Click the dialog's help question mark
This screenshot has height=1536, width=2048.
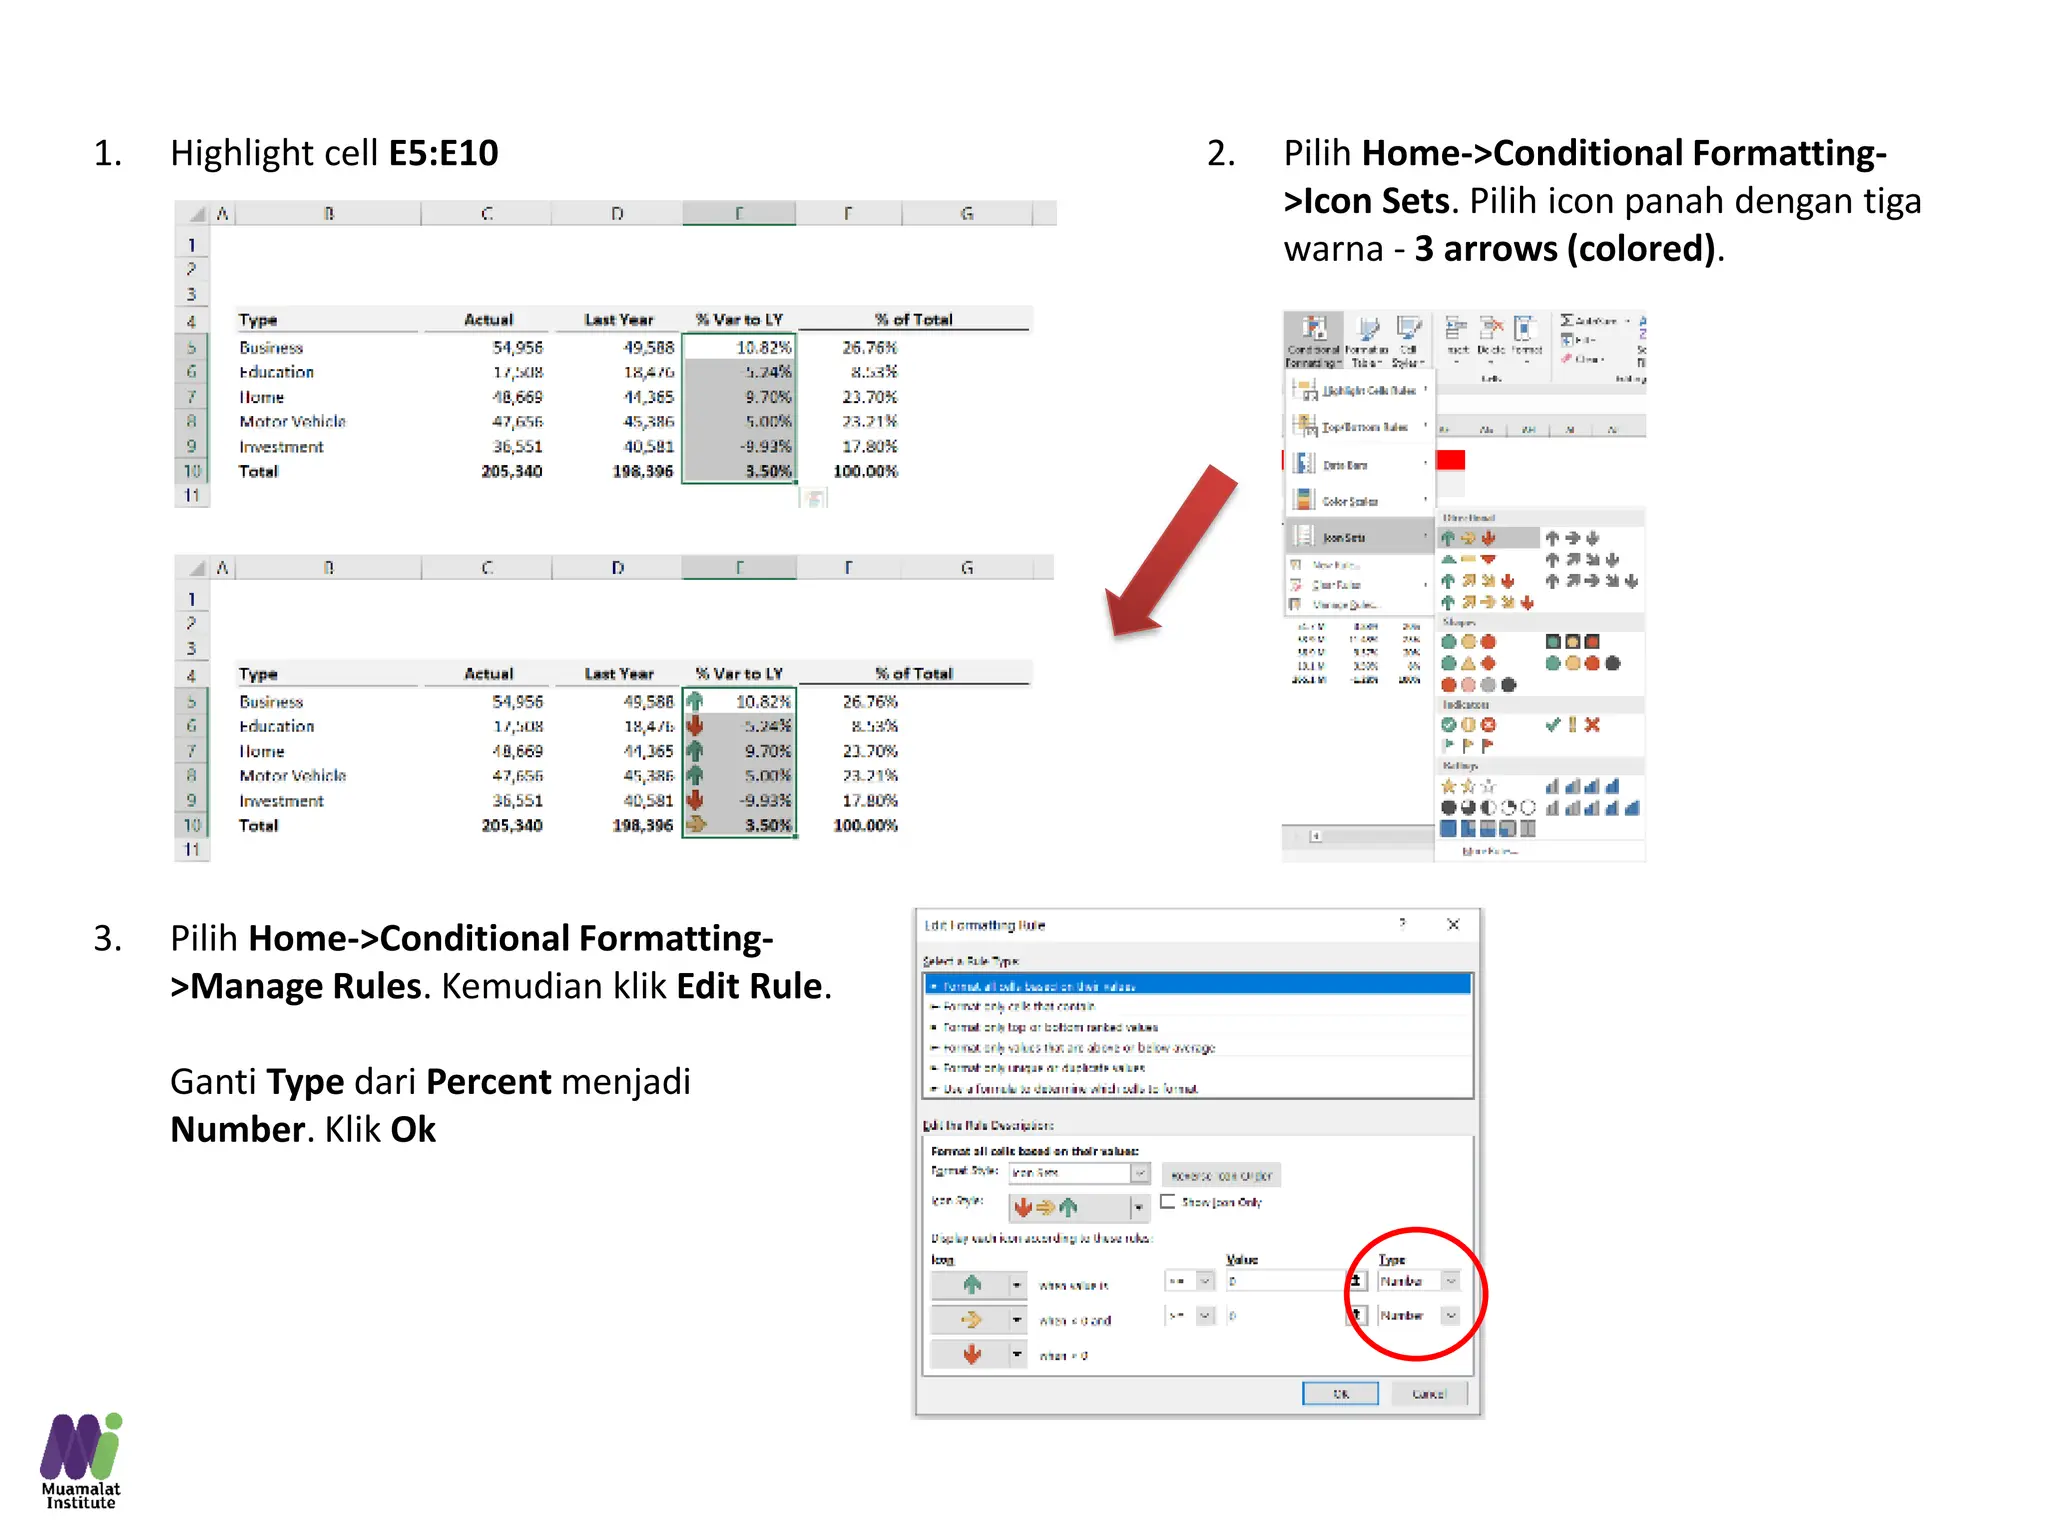1402,923
